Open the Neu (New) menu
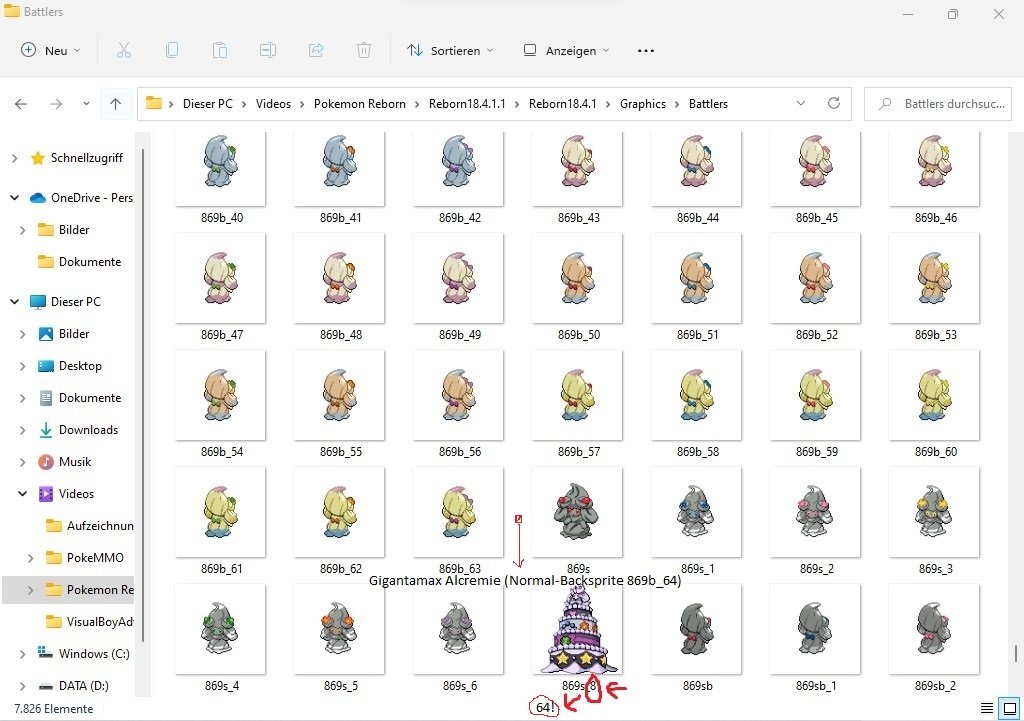1024x721 pixels. 50,50
